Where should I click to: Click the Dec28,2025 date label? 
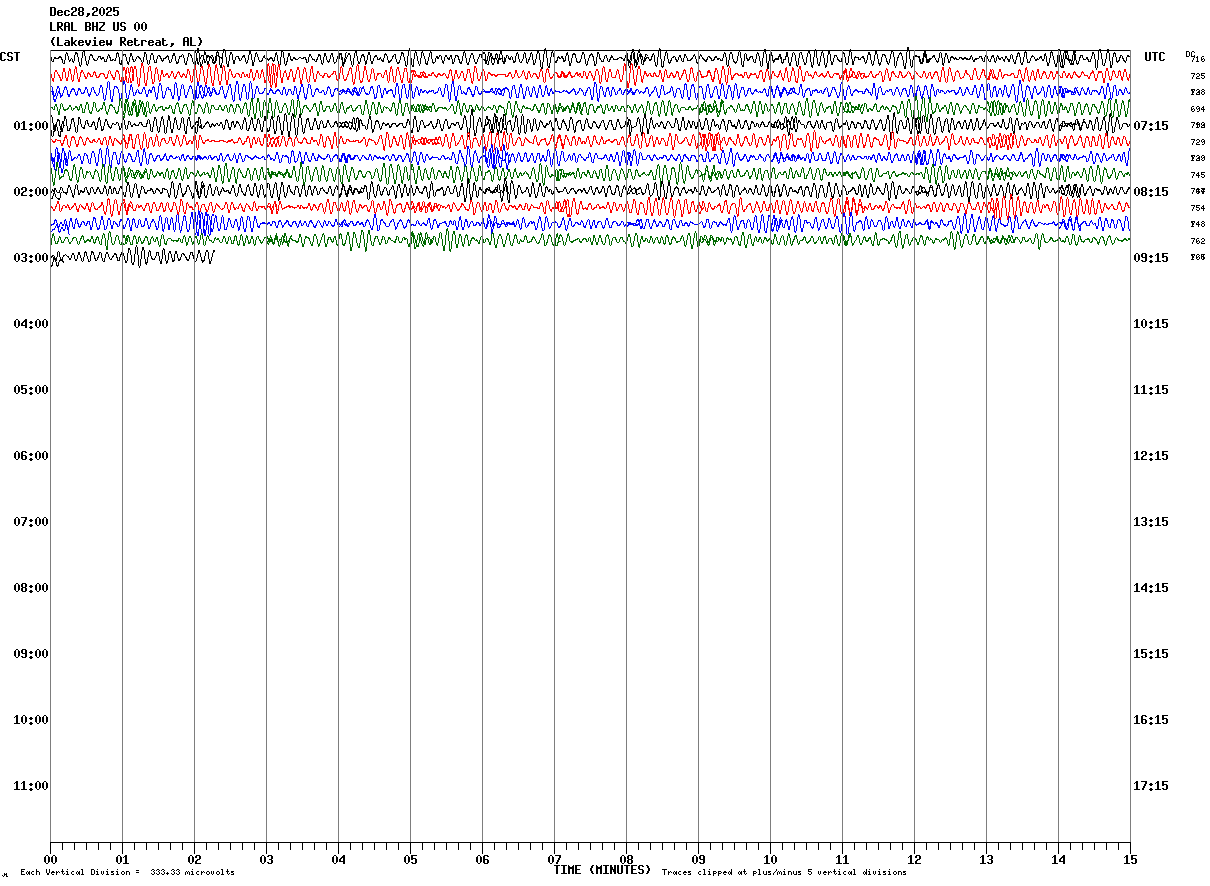(84, 12)
